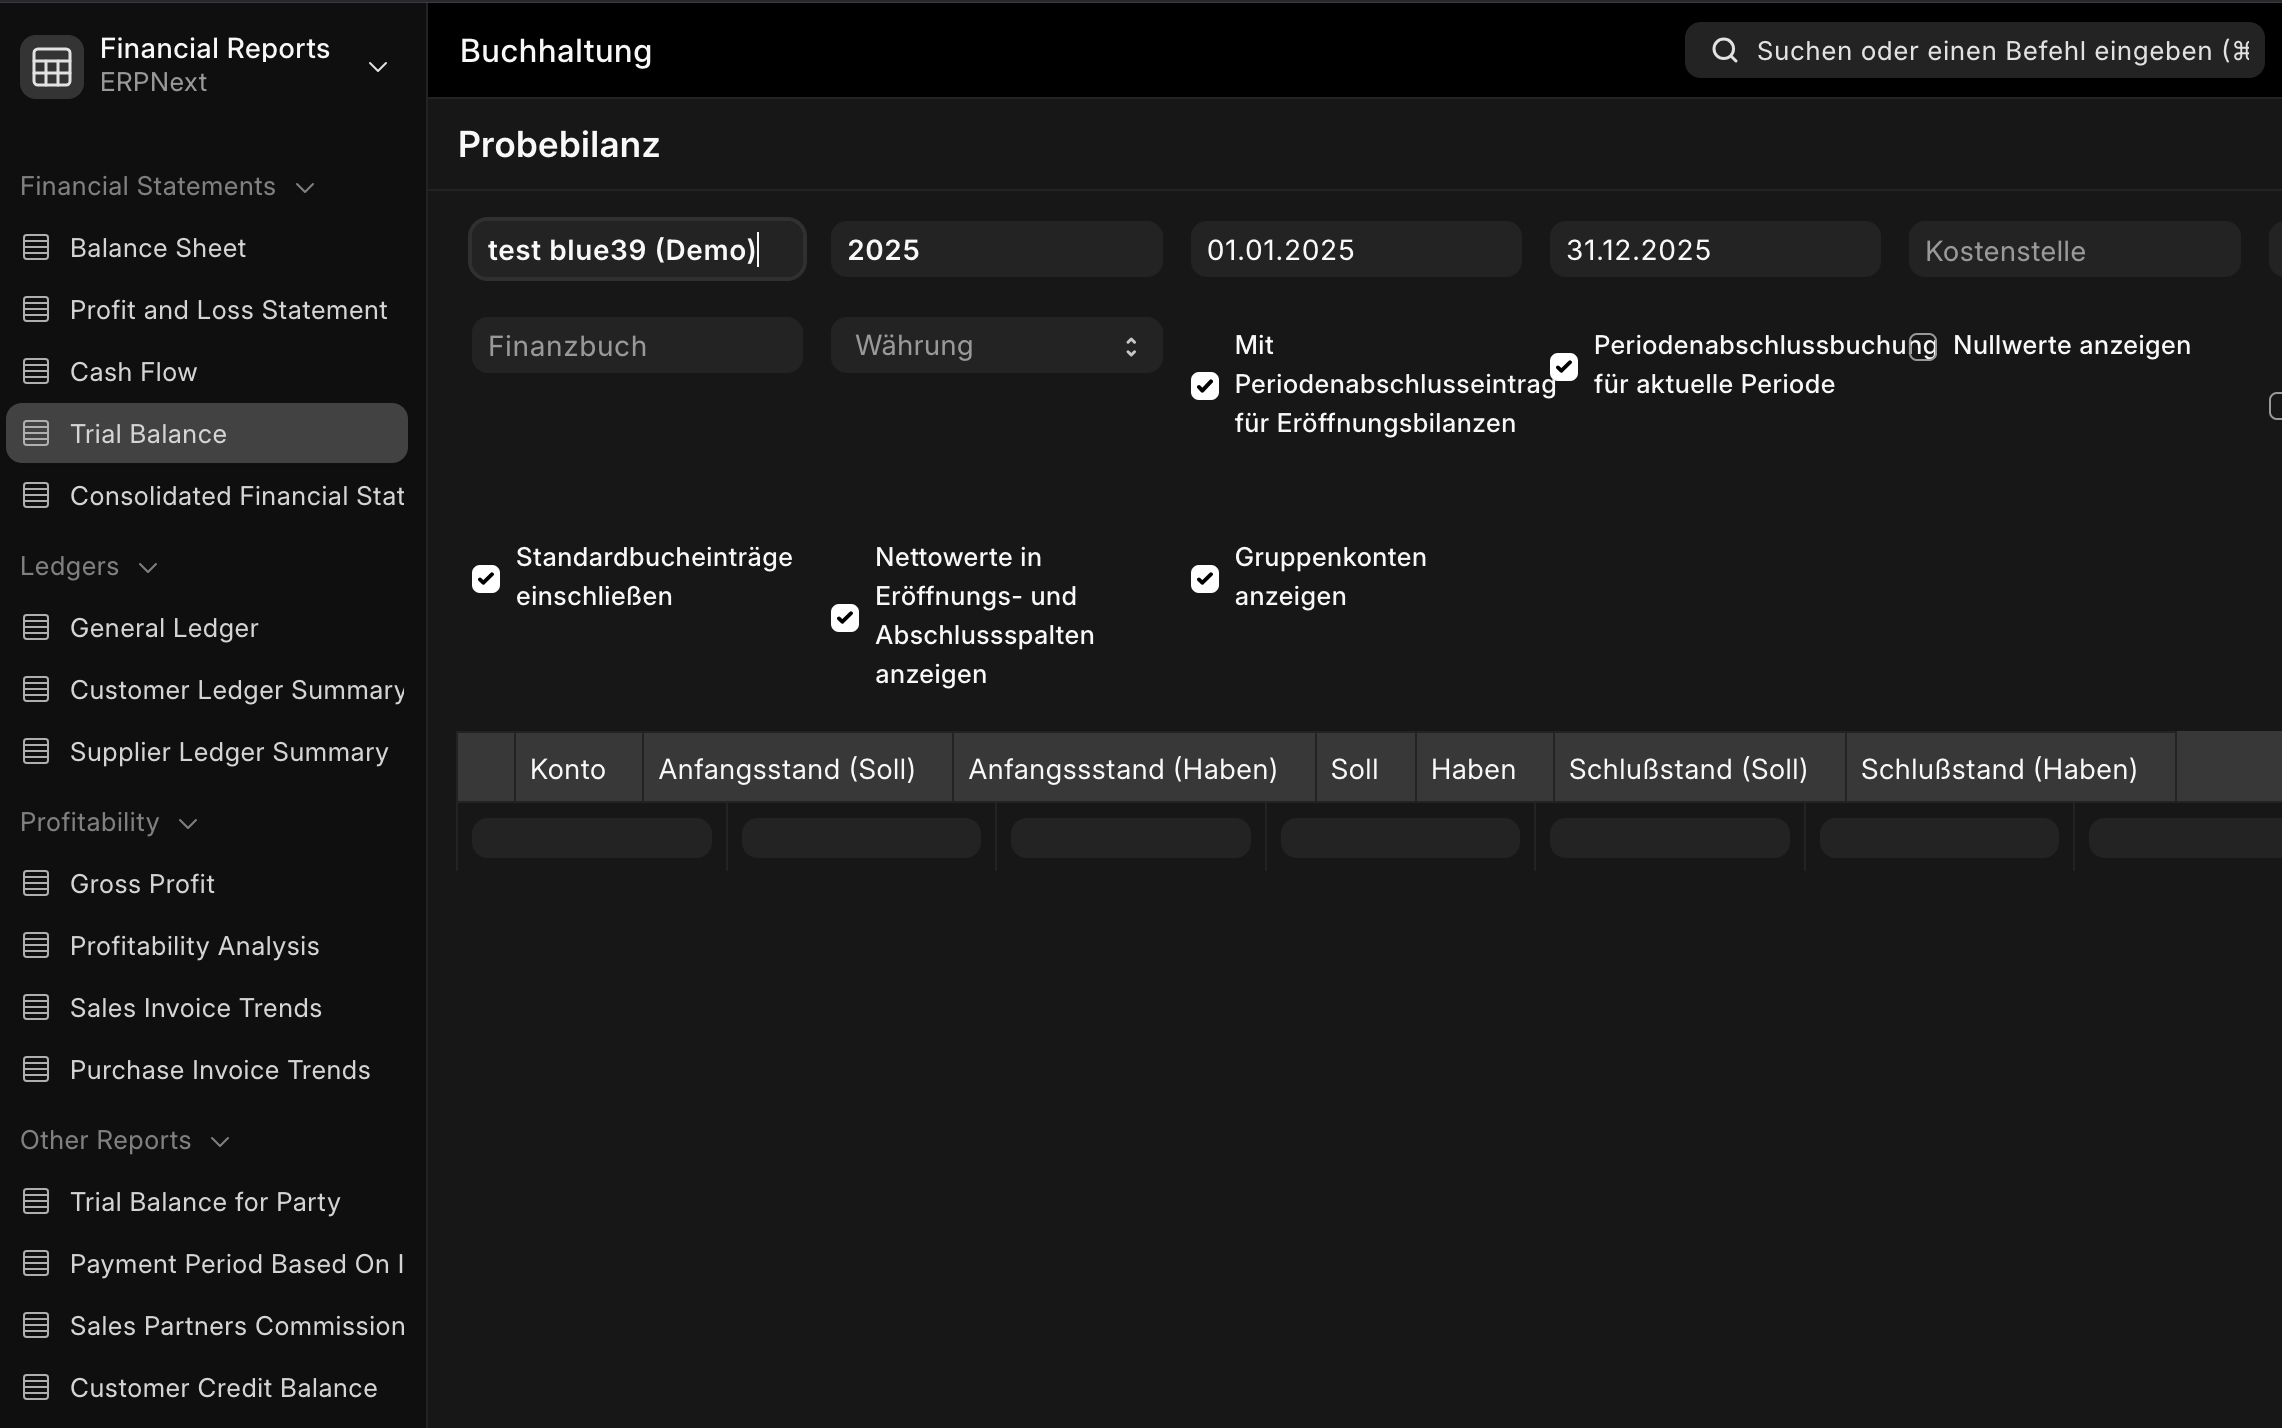Click the General Ledger list icon
2282x1428 pixels.
pos(36,628)
